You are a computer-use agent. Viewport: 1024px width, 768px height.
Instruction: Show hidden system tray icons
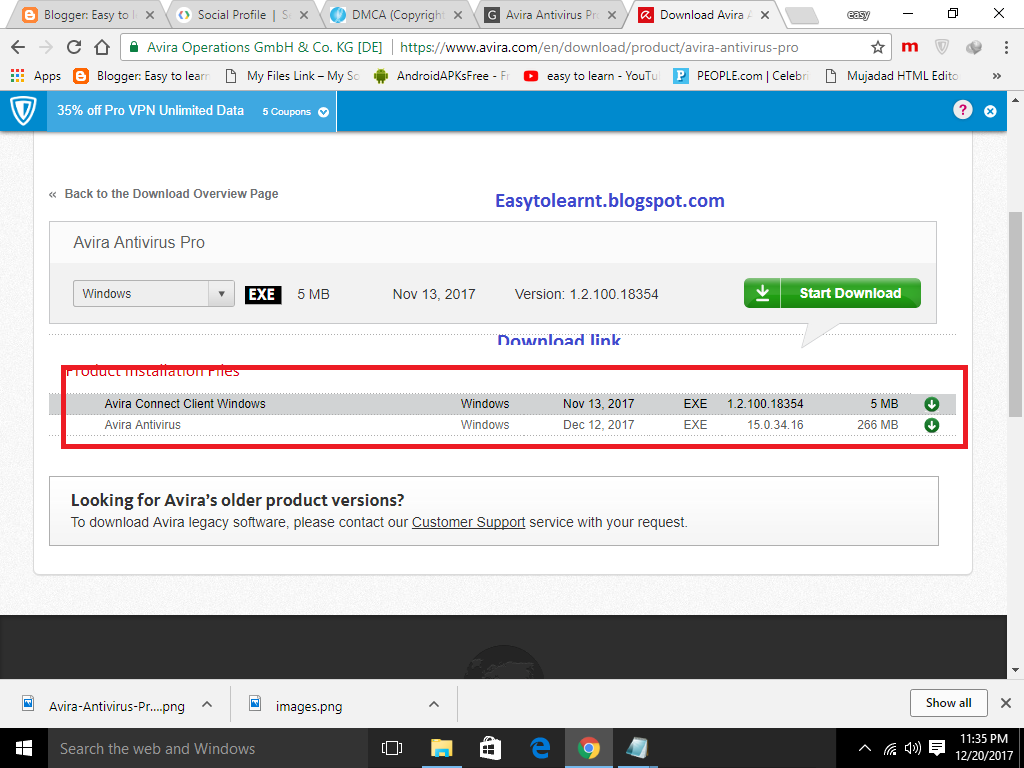click(864, 748)
